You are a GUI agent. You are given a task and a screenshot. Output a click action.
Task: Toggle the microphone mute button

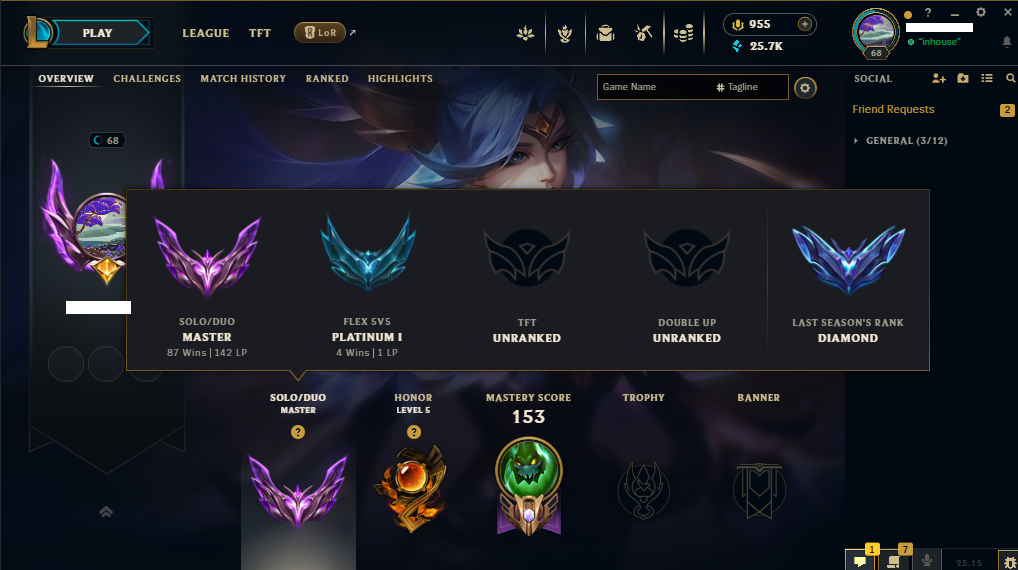(927, 560)
